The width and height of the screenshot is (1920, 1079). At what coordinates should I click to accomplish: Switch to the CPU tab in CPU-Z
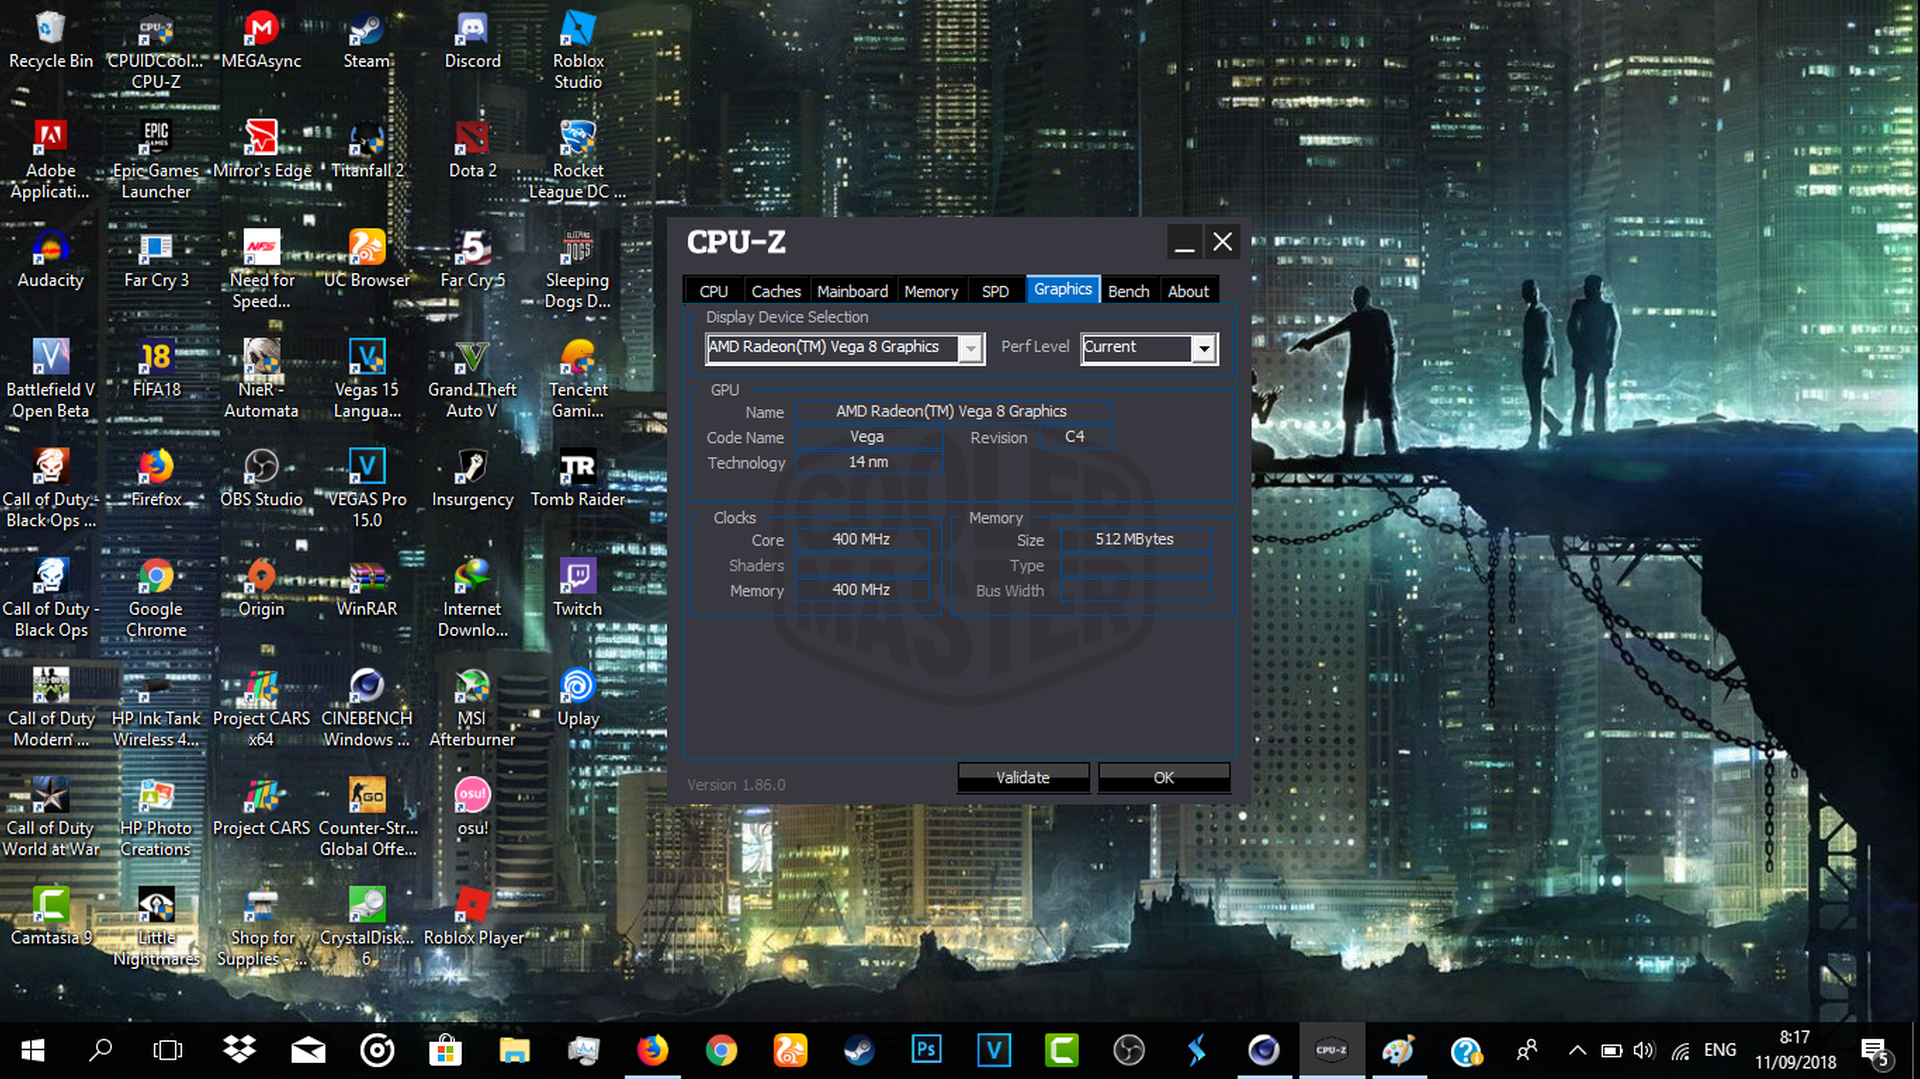pyautogui.click(x=714, y=291)
